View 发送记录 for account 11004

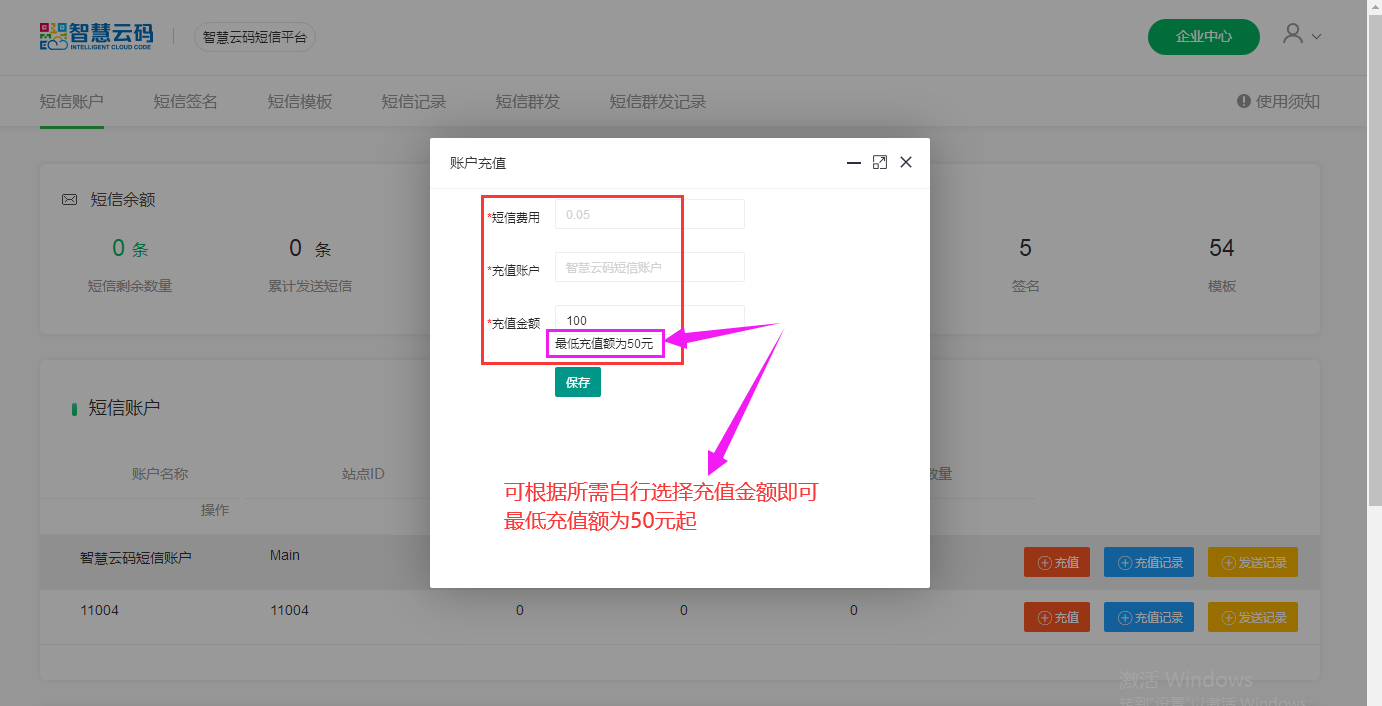tap(1252, 617)
